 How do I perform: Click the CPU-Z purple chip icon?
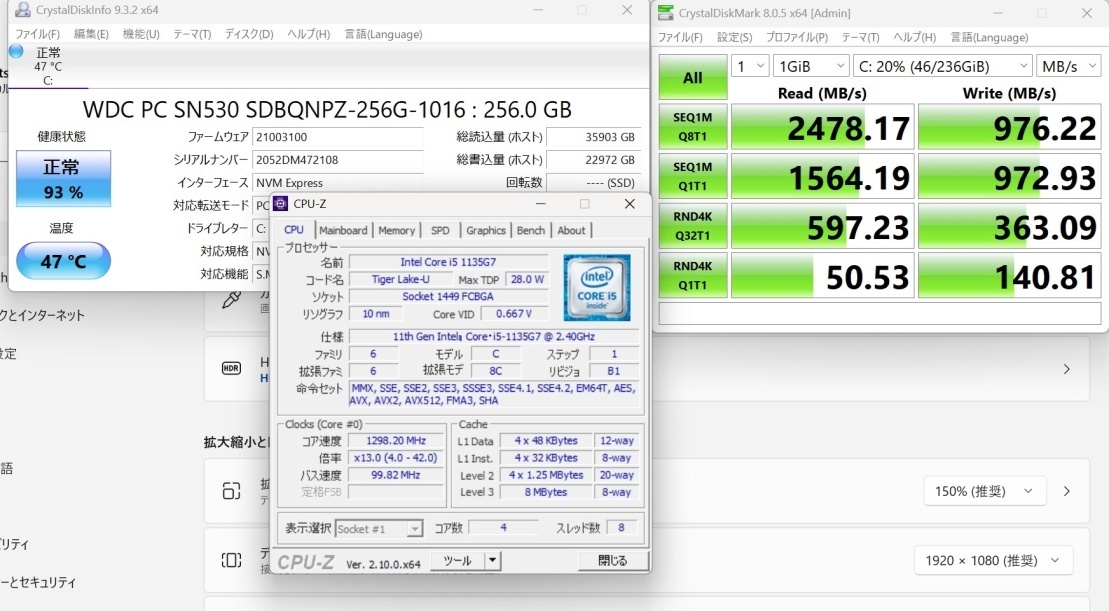(281, 204)
